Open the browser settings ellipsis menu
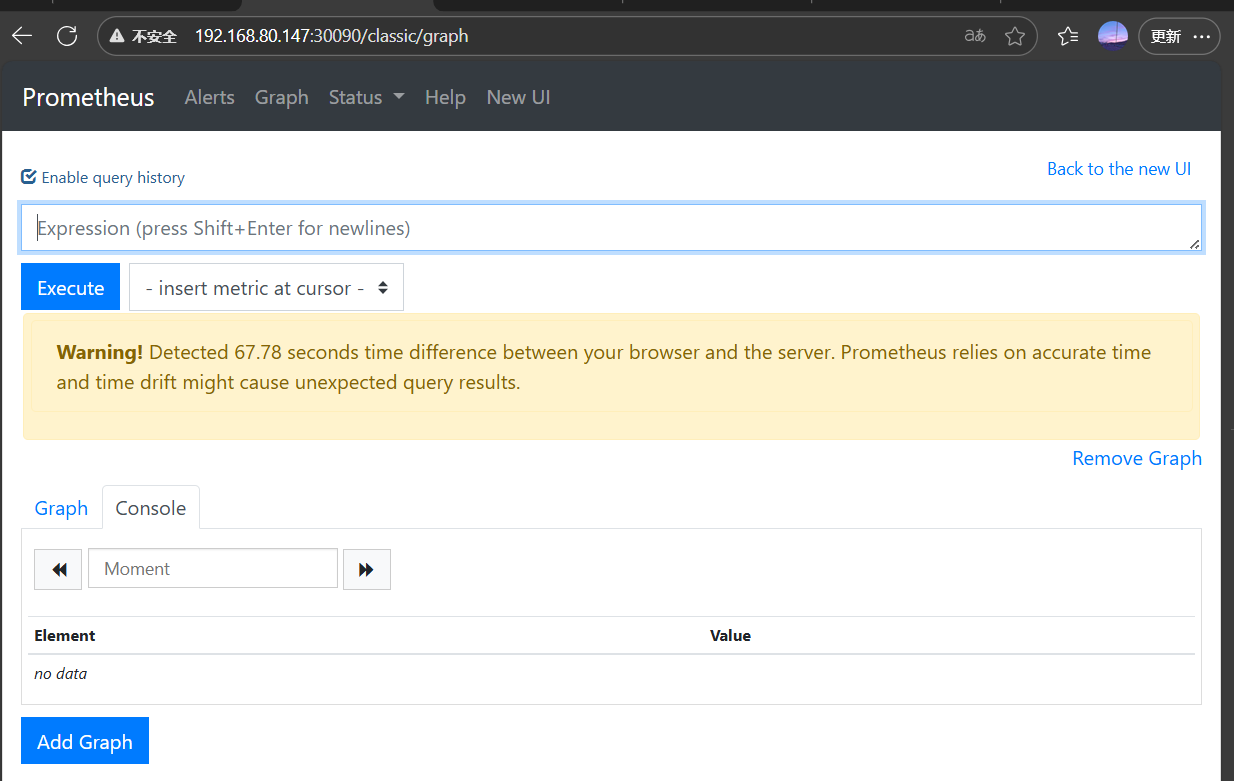The image size is (1234, 781). (1201, 36)
